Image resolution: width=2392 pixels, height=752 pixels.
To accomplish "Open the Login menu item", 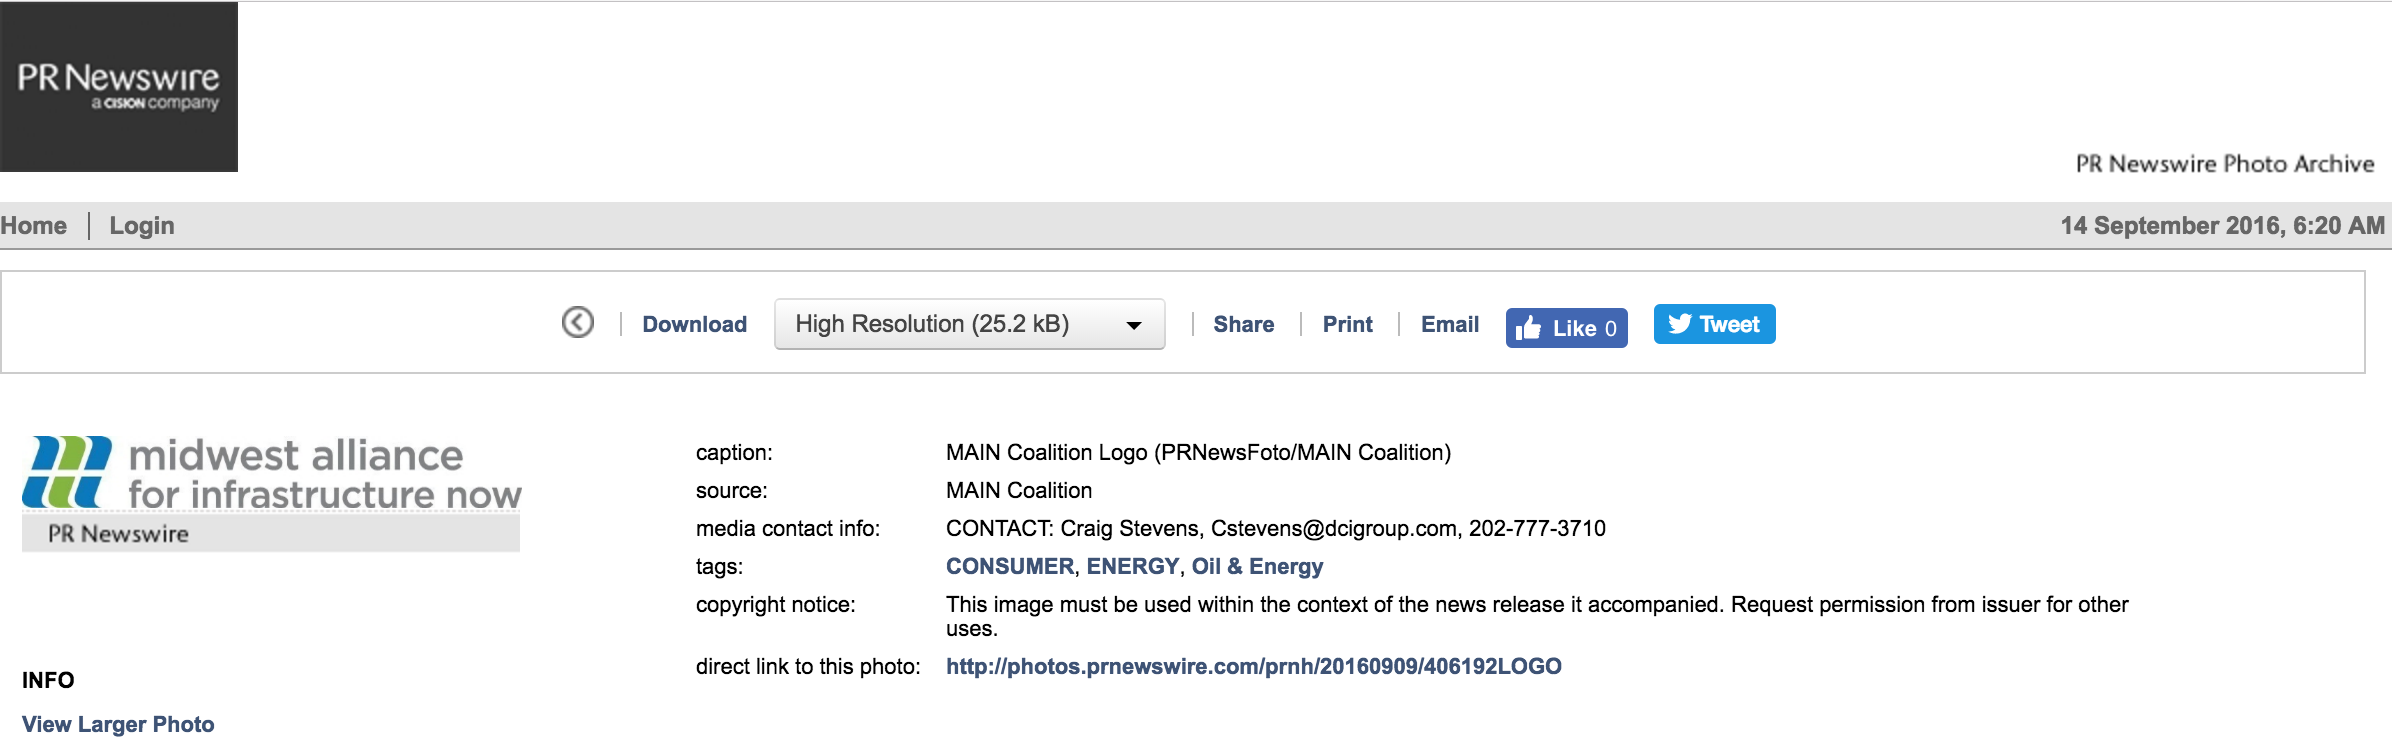I will [142, 226].
